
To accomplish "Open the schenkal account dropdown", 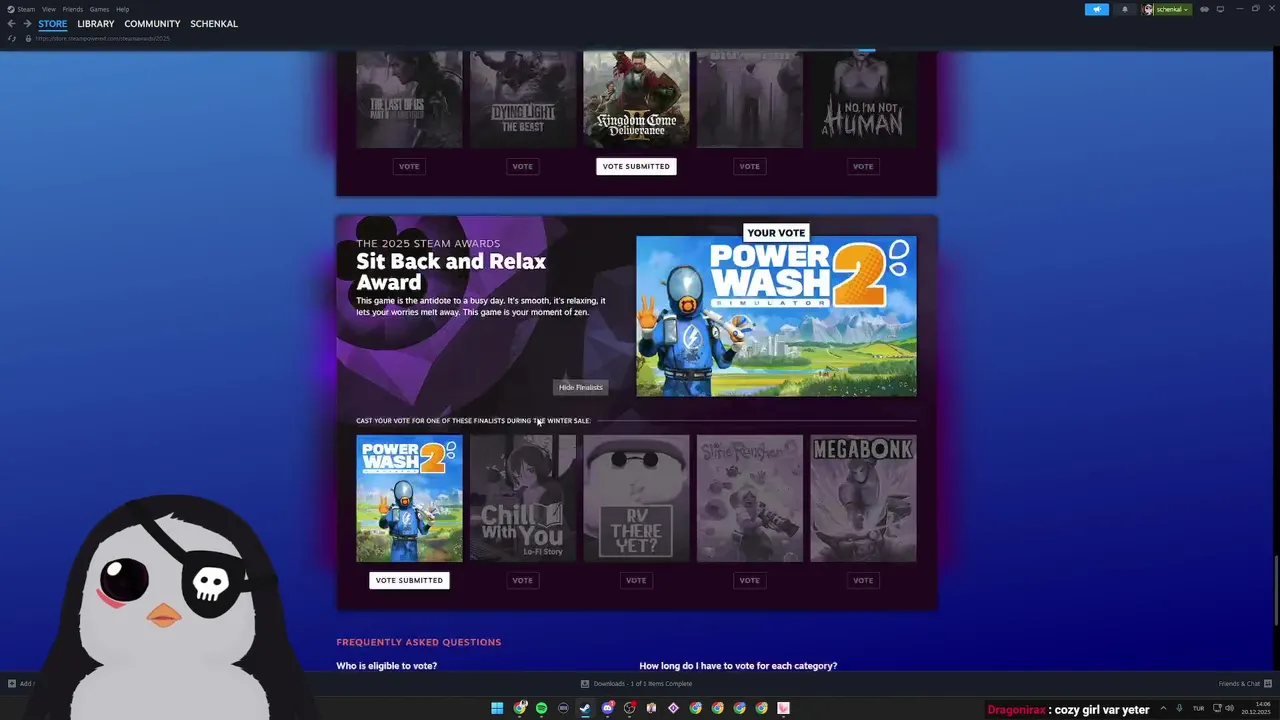I will [x=1168, y=9].
